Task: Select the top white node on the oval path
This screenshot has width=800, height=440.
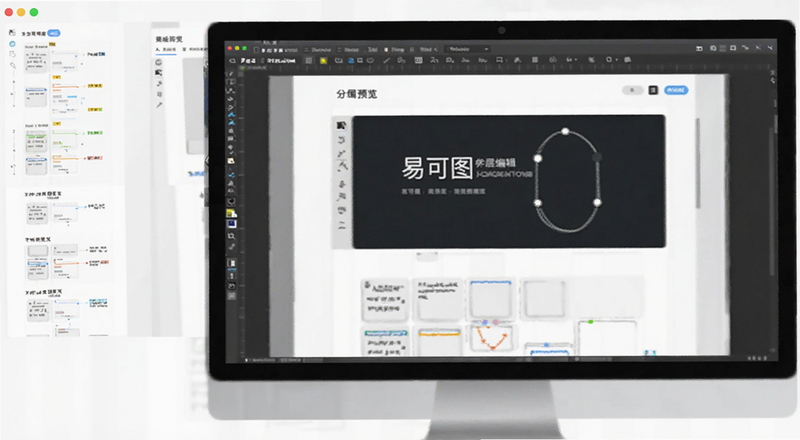Action: [x=565, y=131]
